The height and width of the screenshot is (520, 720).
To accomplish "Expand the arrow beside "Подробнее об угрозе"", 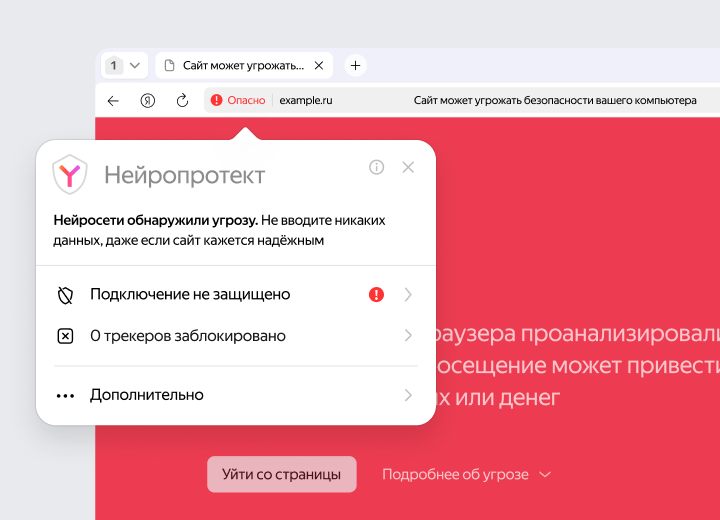I will [545, 474].
